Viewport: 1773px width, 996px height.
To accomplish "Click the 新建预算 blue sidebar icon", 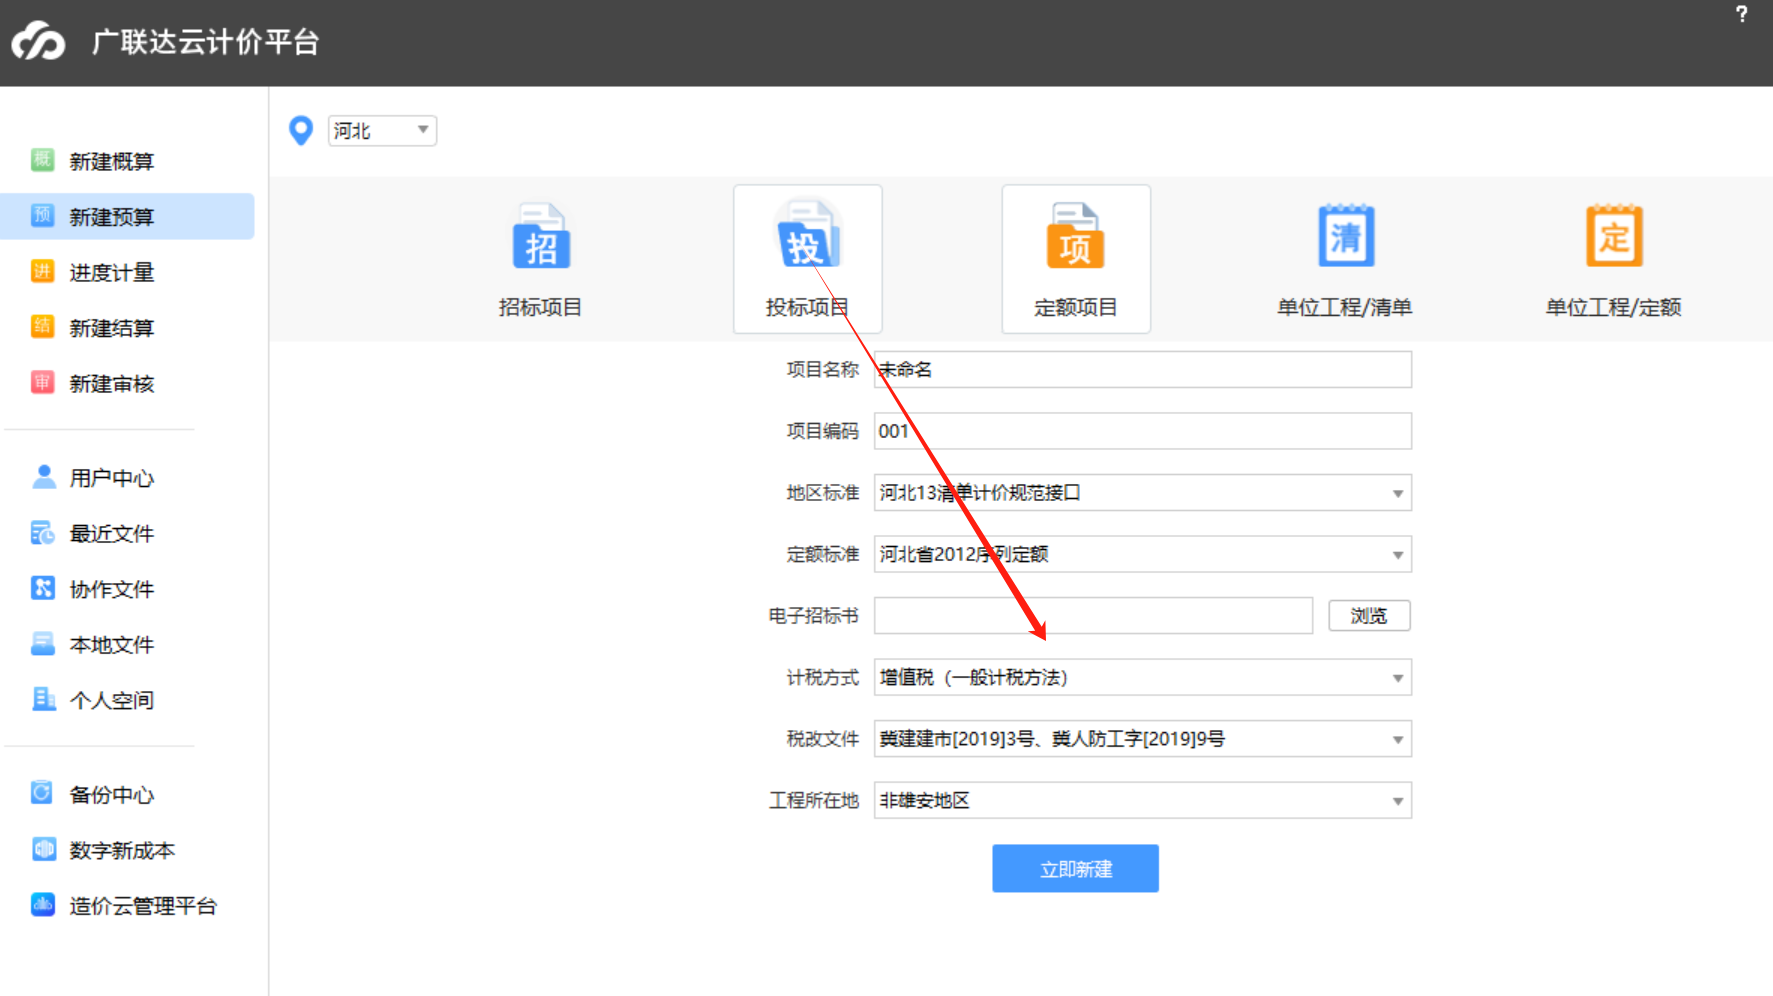I will pyautogui.click(x=42, y=215).
